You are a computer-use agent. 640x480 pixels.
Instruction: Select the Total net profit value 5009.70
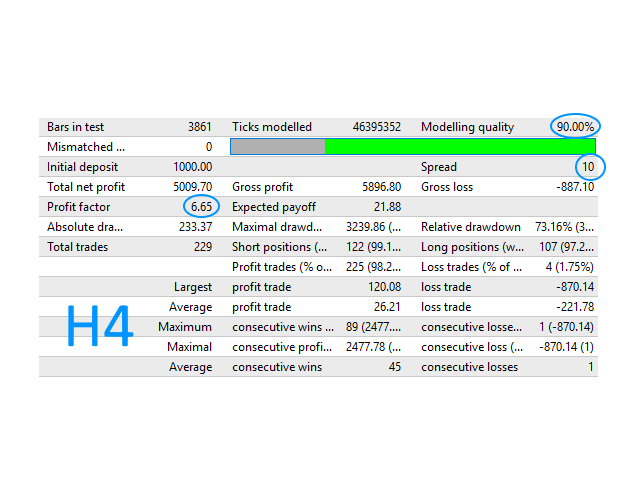[192, 187]
